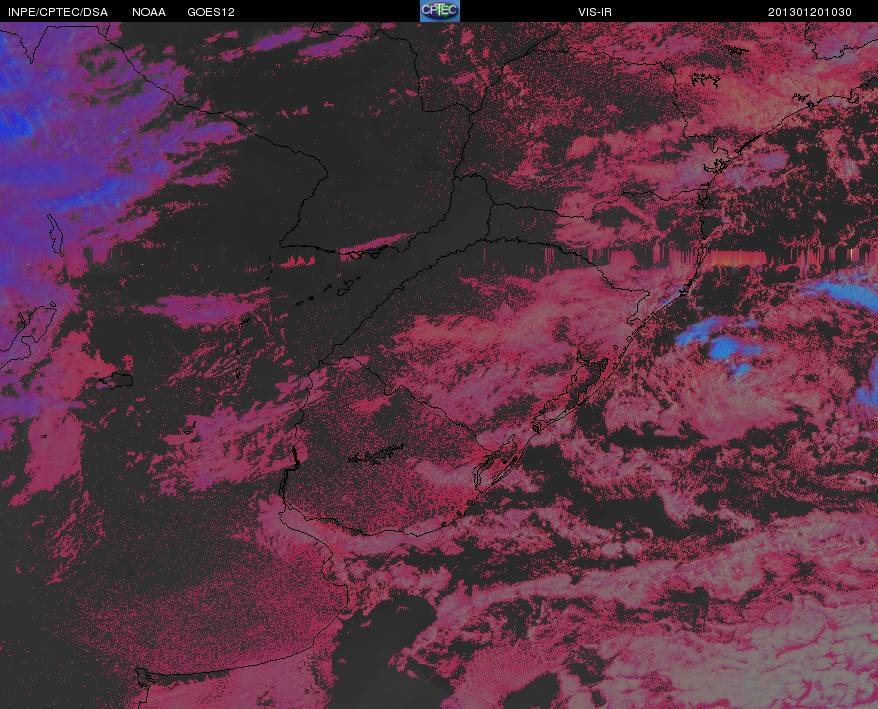
Task: Click the GOES12 satellite label
Action: coord(211,12)
